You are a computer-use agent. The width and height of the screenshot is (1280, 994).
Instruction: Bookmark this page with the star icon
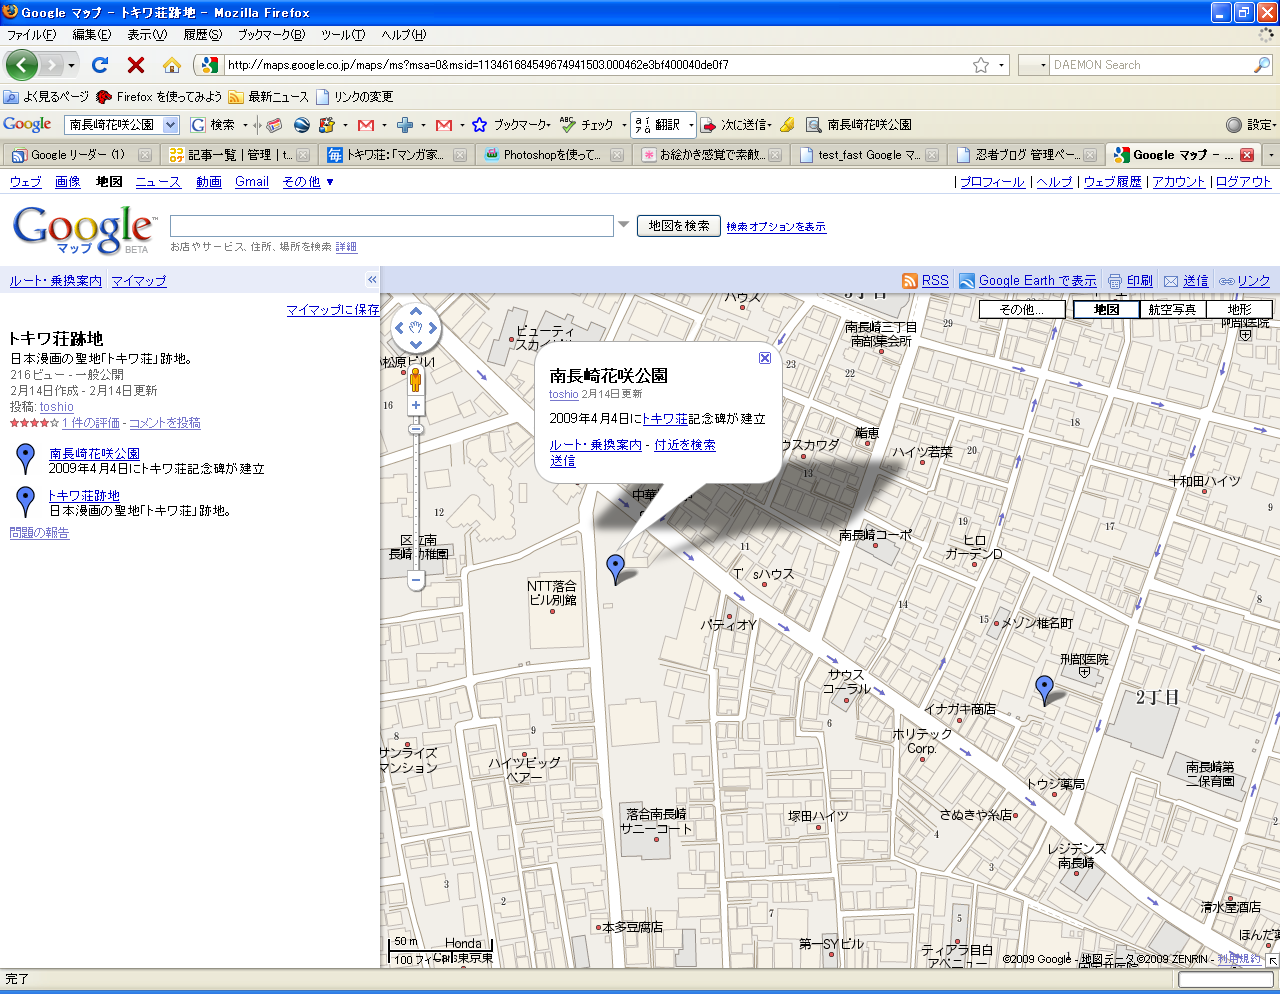click(x=981, y=65)
